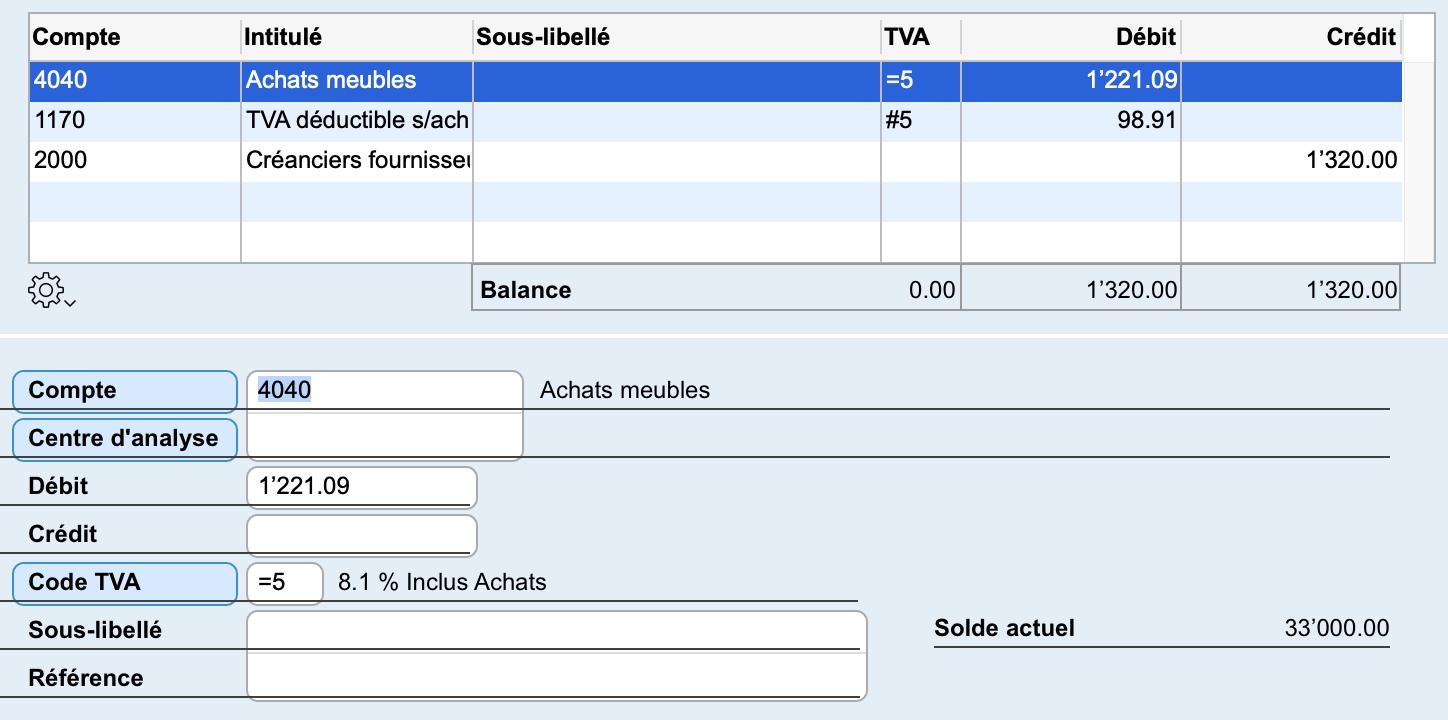Select the 2000 Créanciers fournisseurs row
Screen dimensions: 1448x720
[x=716, y=161]
